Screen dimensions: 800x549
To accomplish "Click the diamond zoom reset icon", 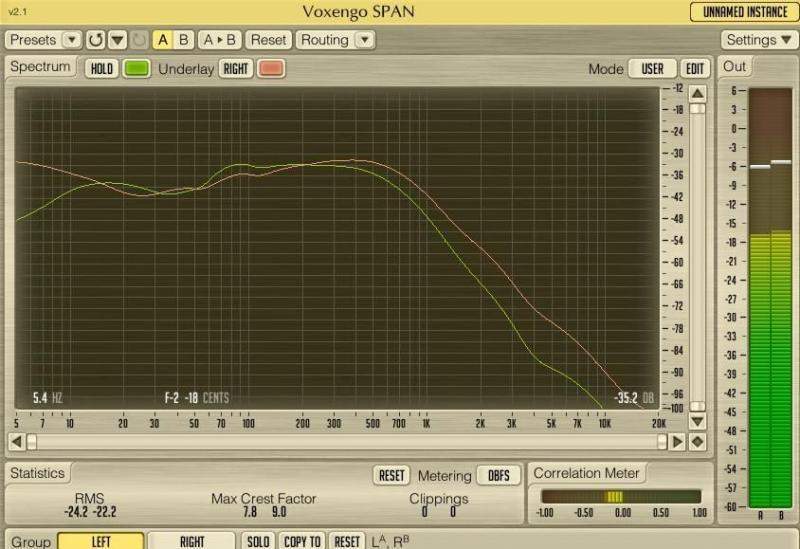I will click(697, 441).
